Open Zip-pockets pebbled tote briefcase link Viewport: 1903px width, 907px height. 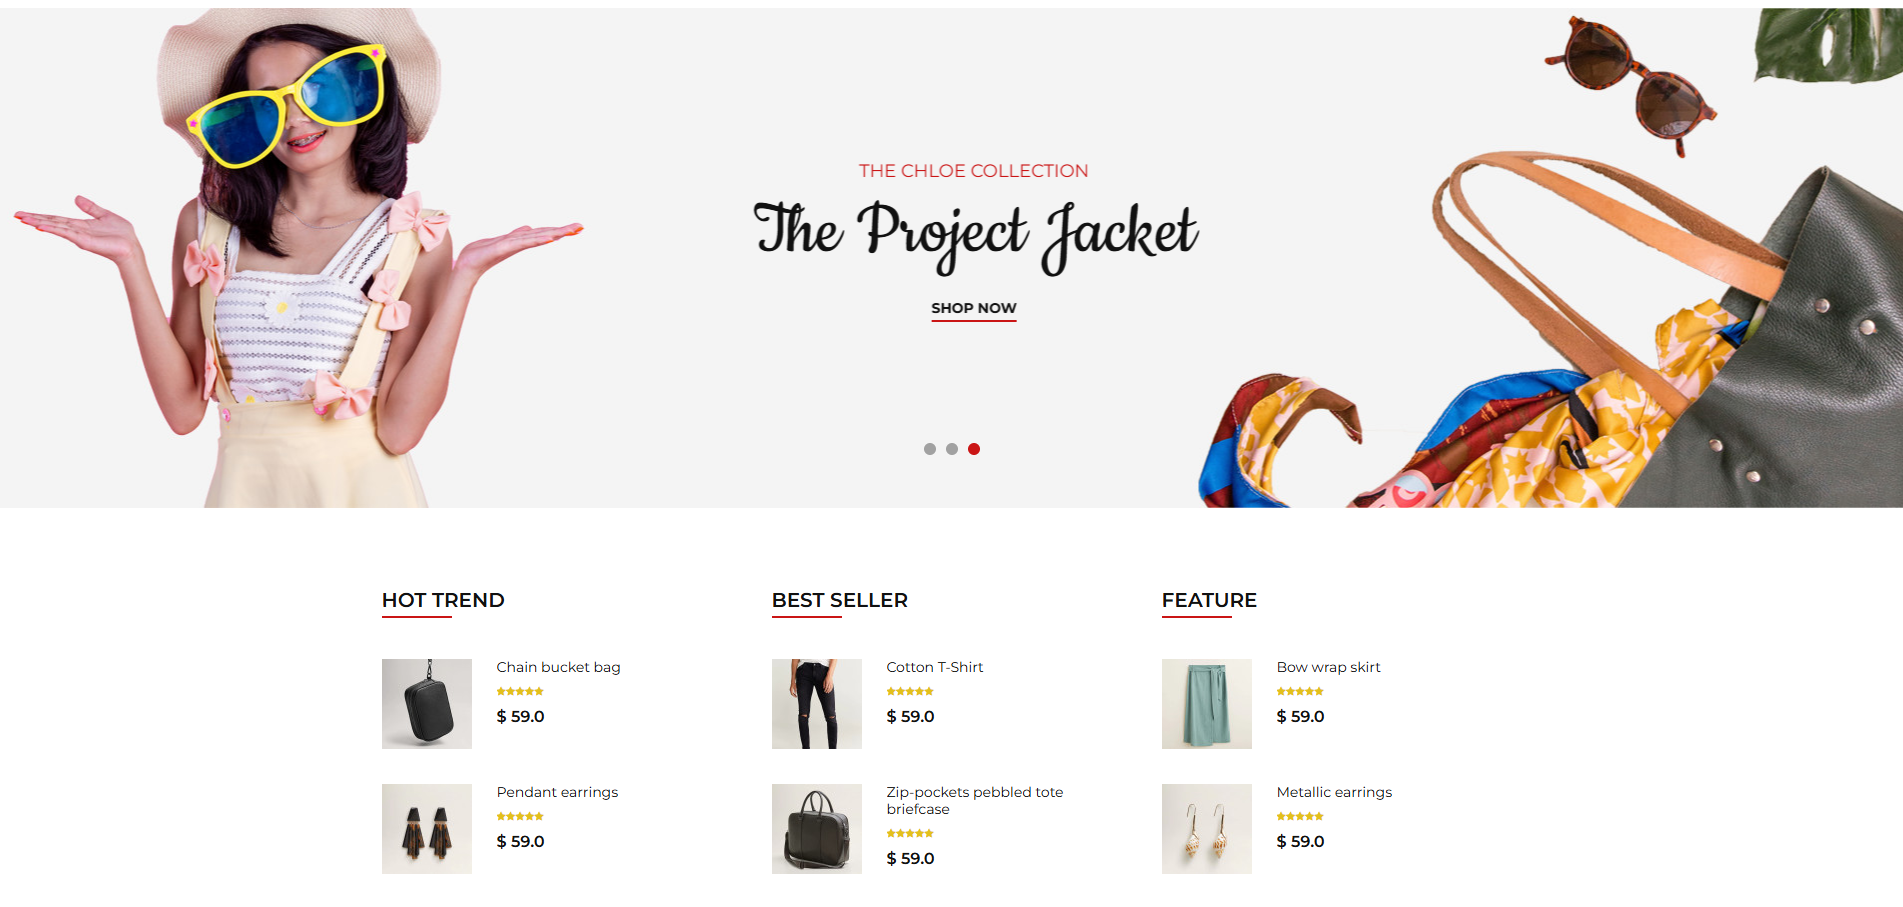click(x=975, y=800)
